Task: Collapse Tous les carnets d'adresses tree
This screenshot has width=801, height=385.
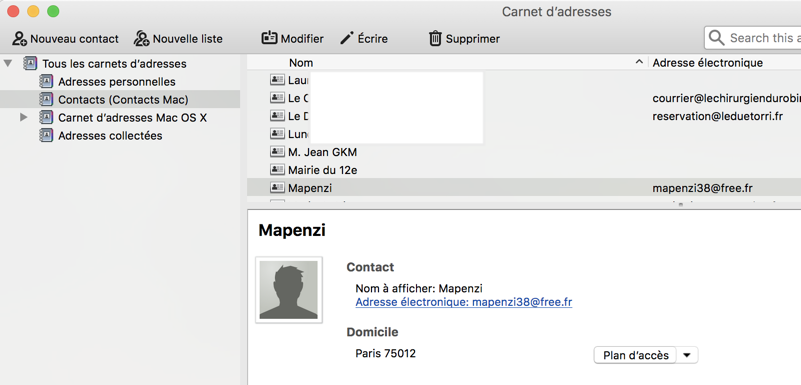Action: coord(8,64)
